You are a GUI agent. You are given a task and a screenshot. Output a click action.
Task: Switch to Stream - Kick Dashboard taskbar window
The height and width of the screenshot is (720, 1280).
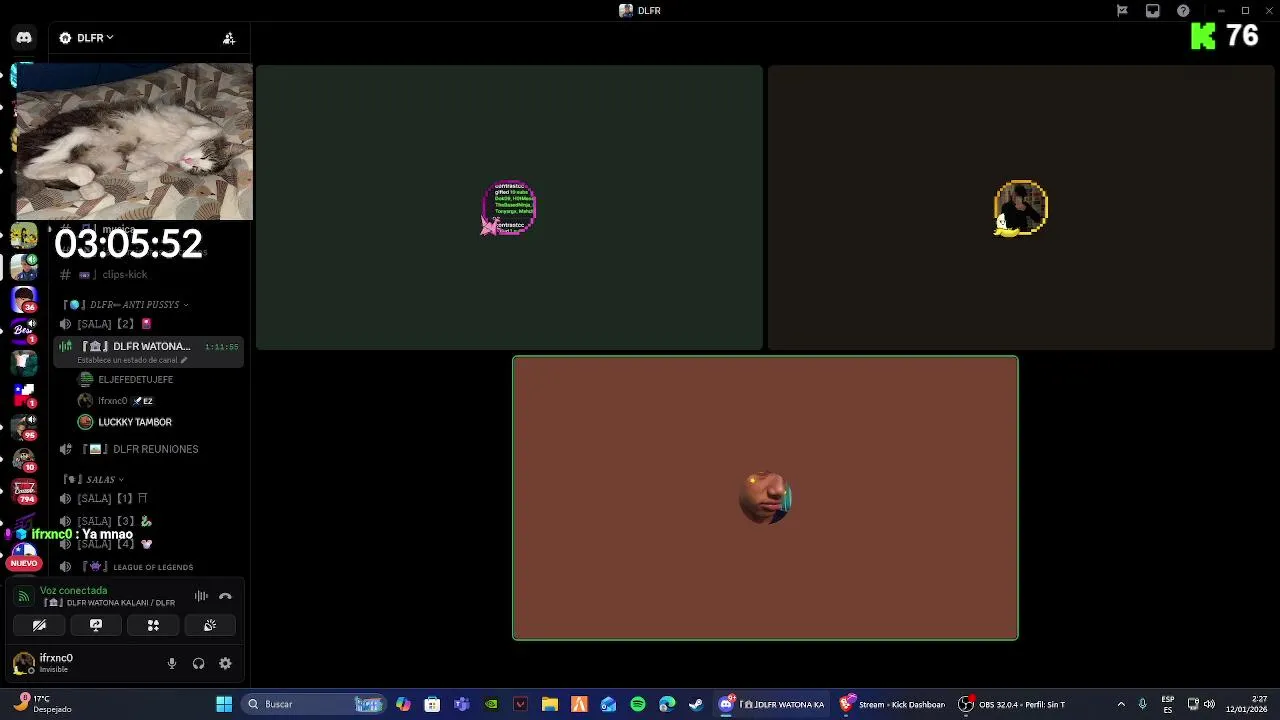tap(893, 704)
